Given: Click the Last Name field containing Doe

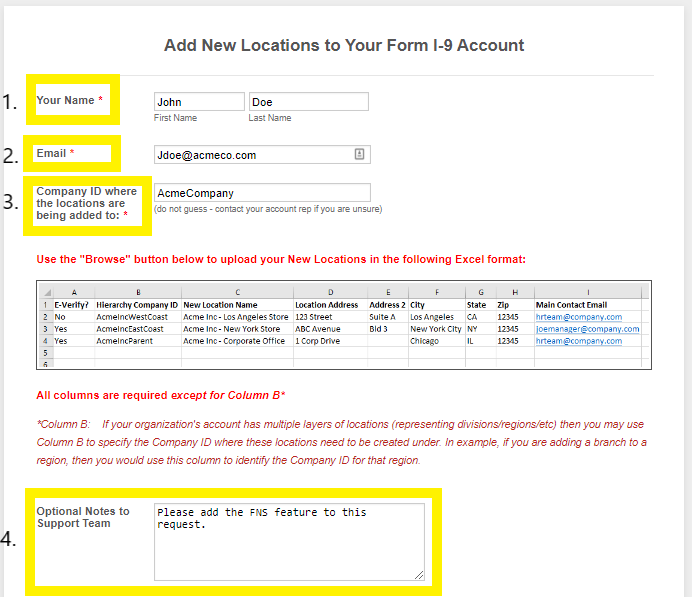Looking at the screenshot, I should (x=308, y=102).
